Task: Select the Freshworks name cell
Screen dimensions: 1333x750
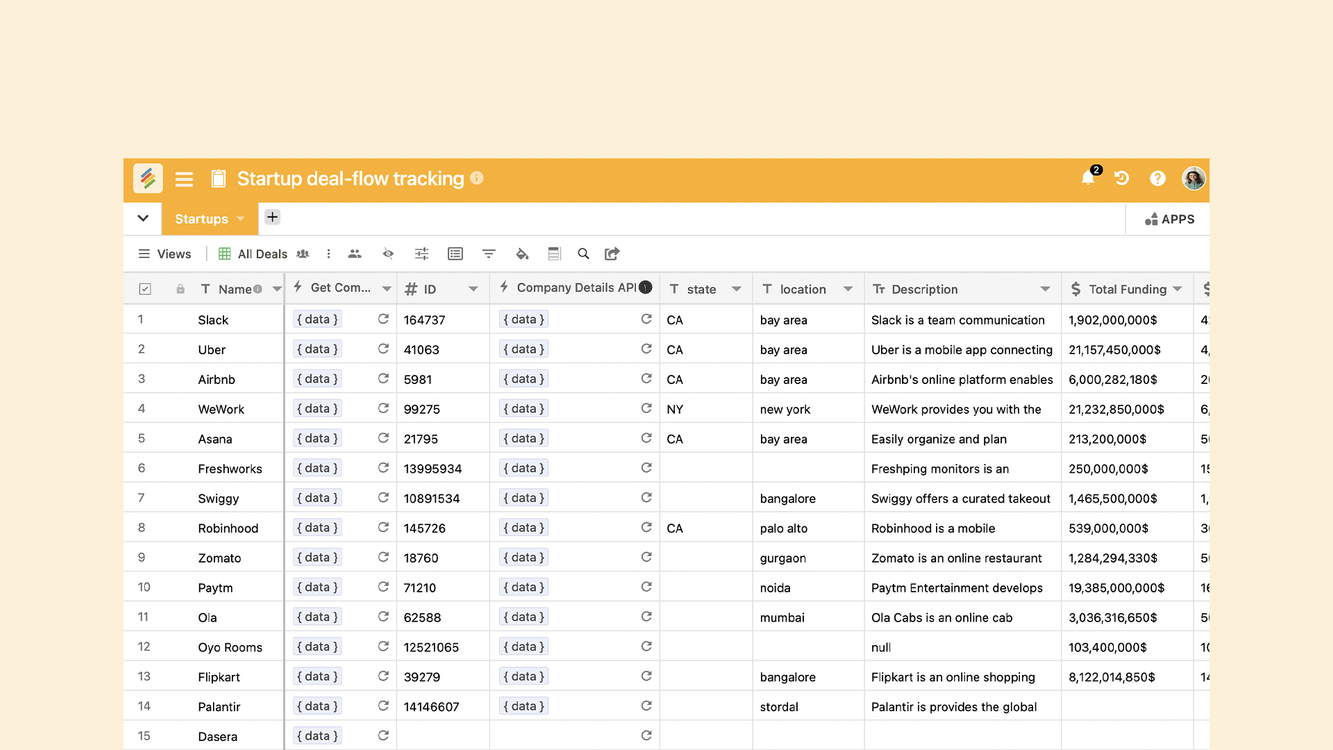Action: 230,468
